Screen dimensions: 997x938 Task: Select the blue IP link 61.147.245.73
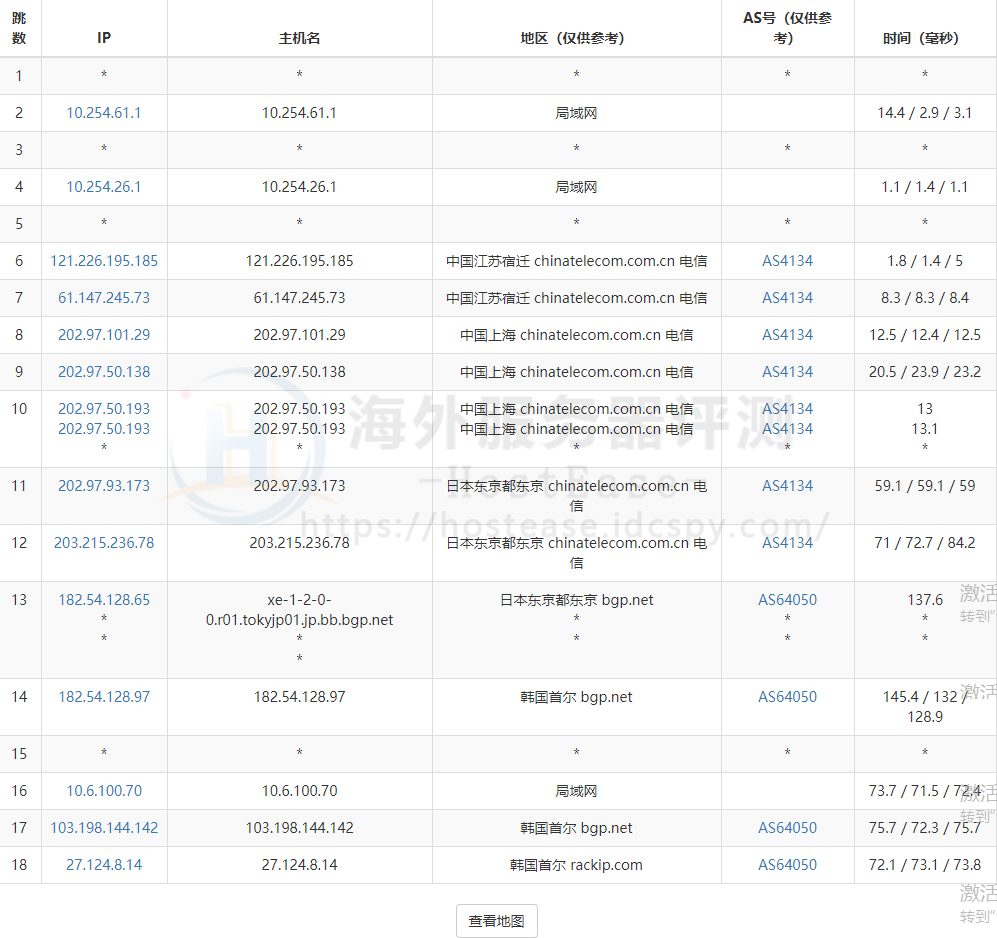(x=104, y=298)
